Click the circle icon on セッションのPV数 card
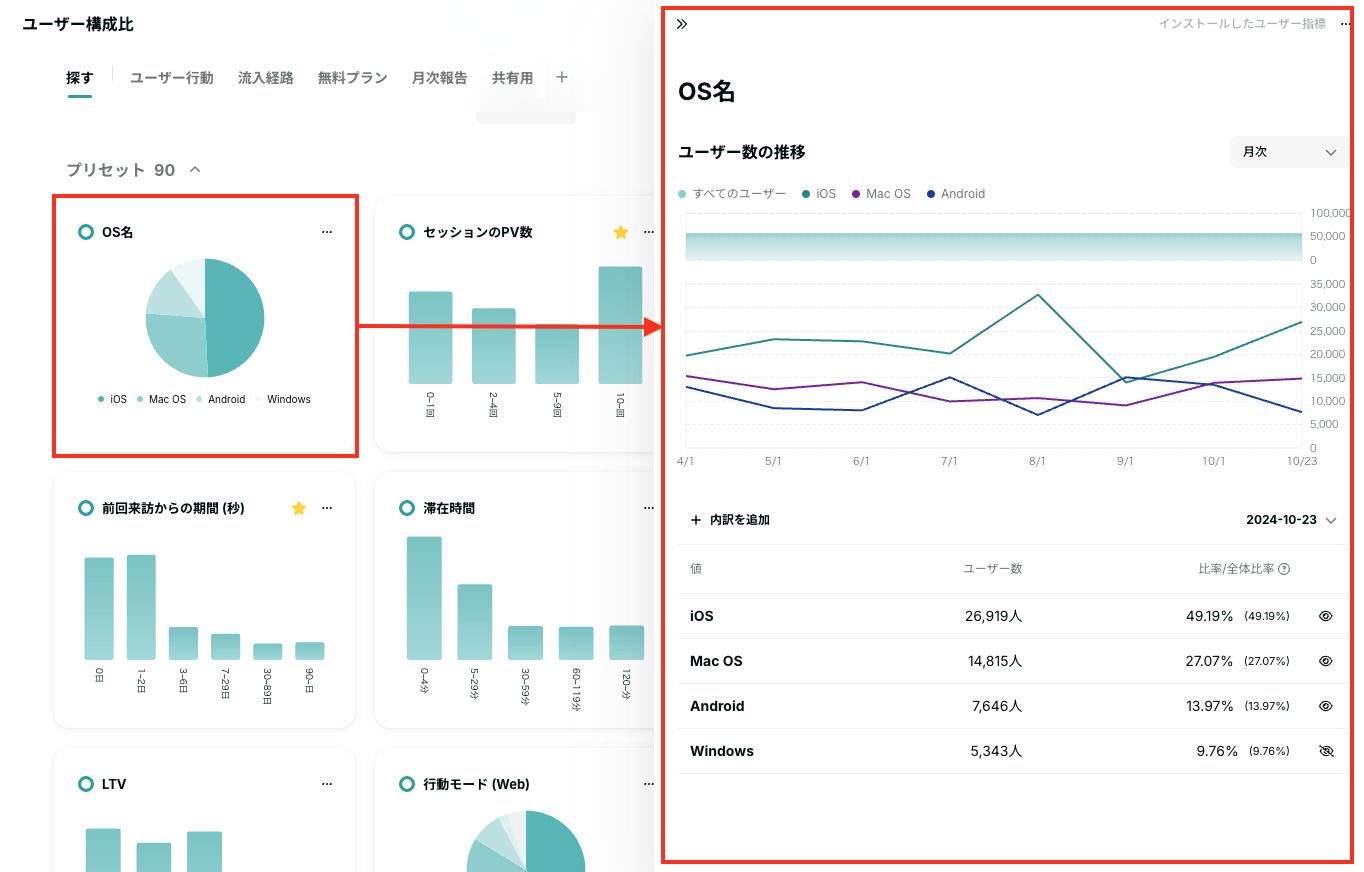 pos(406,232)
